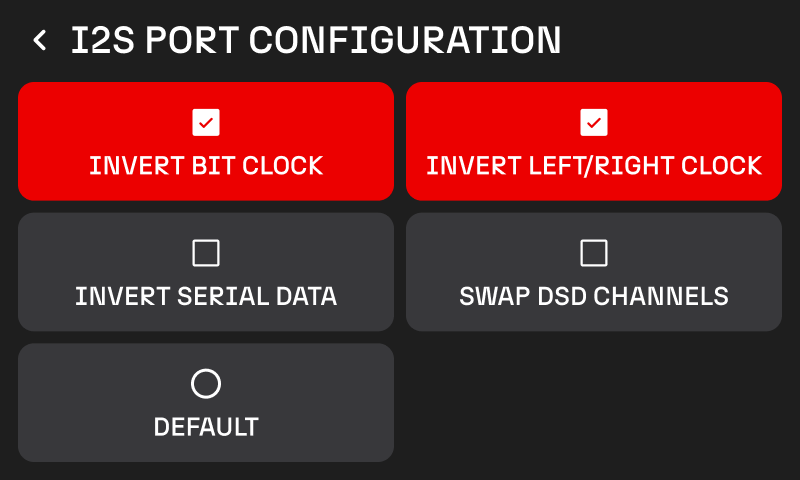The width and height of the screenshot is (800, 480).
Task: Toggle the checked box in the Bit Clock tile
Action: (206, 122)
